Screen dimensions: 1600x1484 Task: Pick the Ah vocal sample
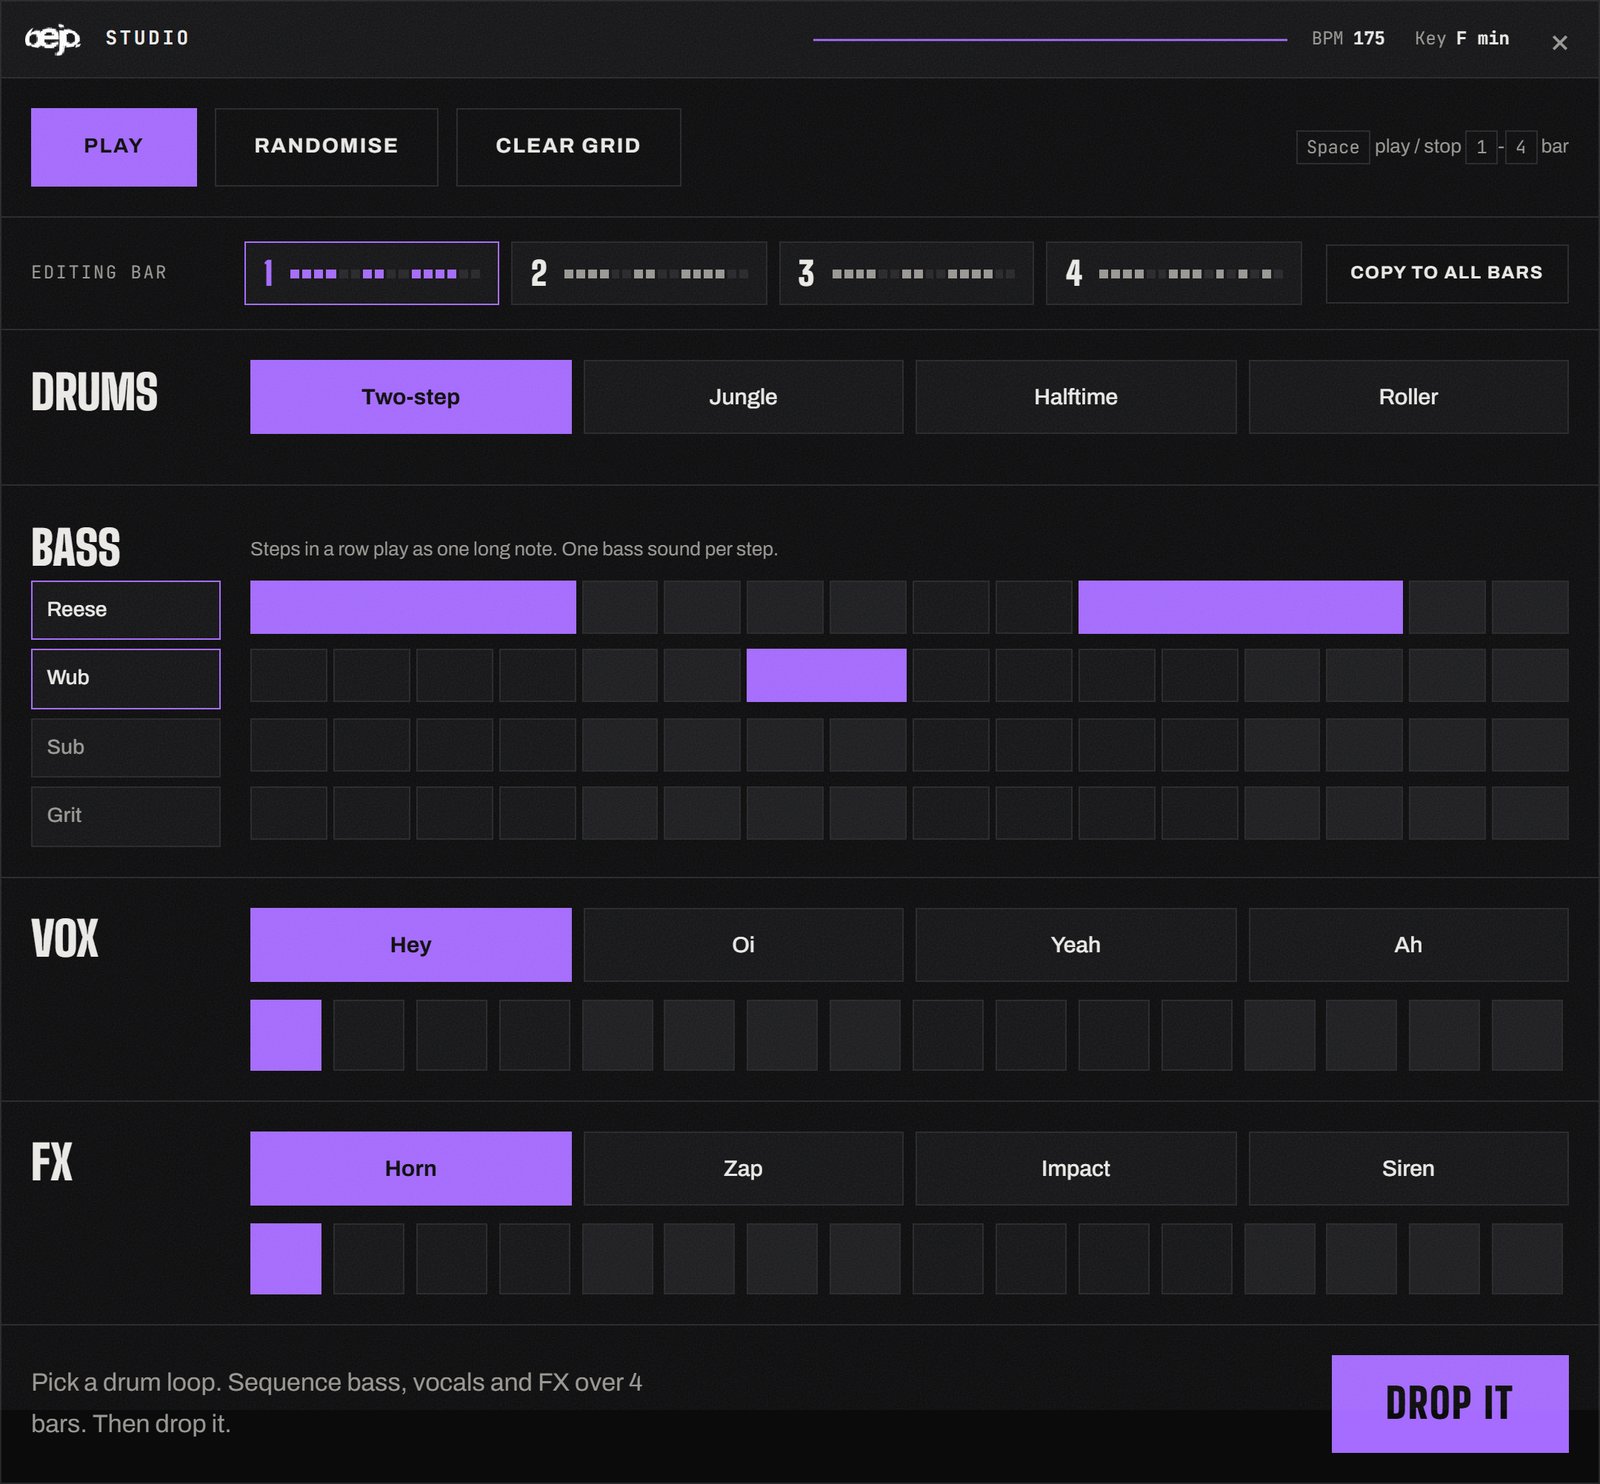[1408, 945]
